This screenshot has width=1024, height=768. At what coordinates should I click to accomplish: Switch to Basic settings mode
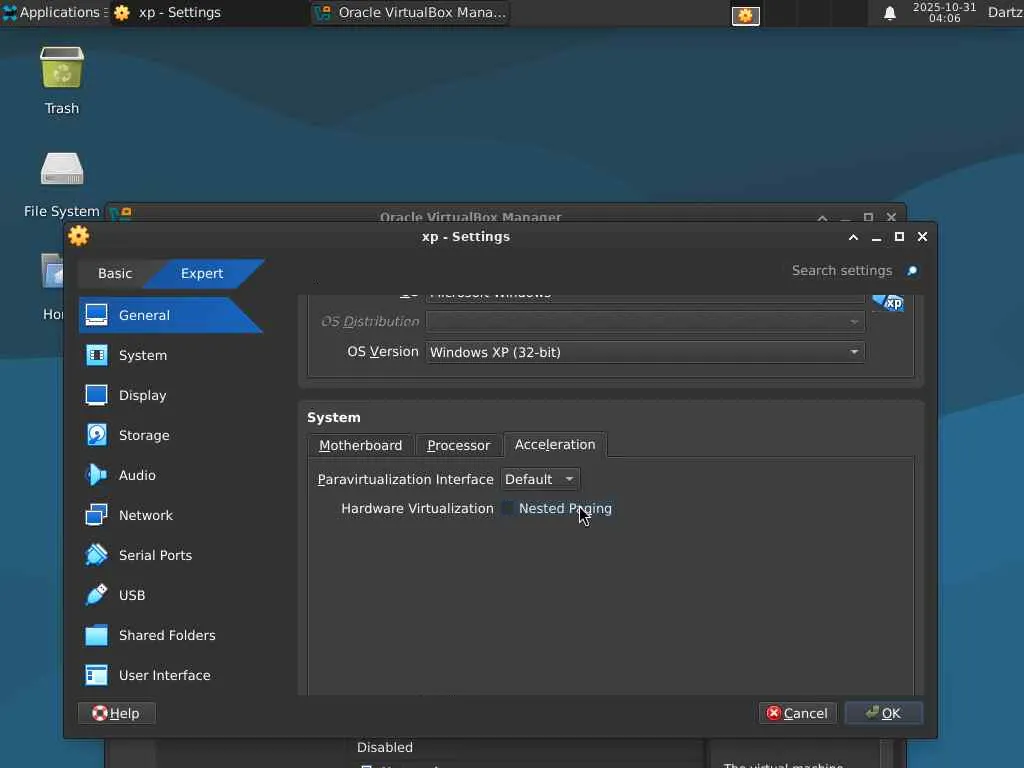(x=115, y=274)
